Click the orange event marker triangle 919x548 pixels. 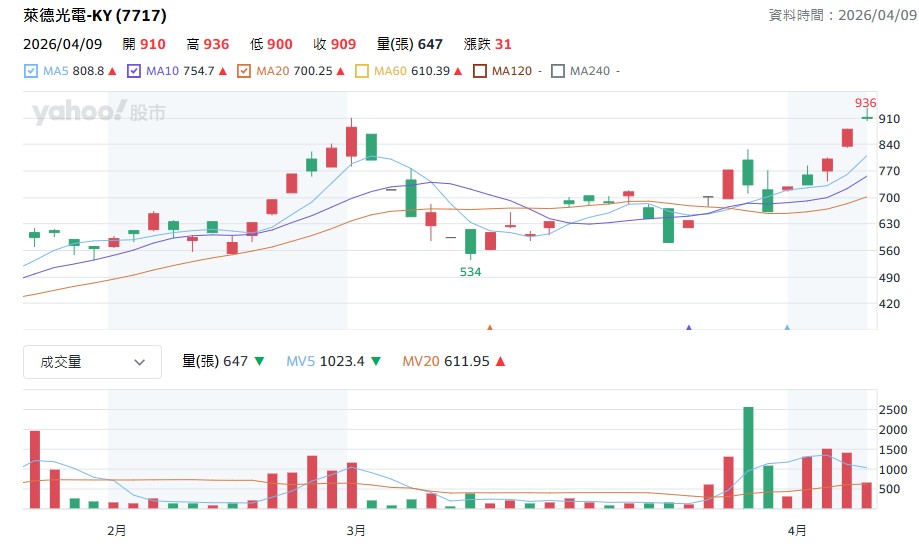[x=490, y=328]
